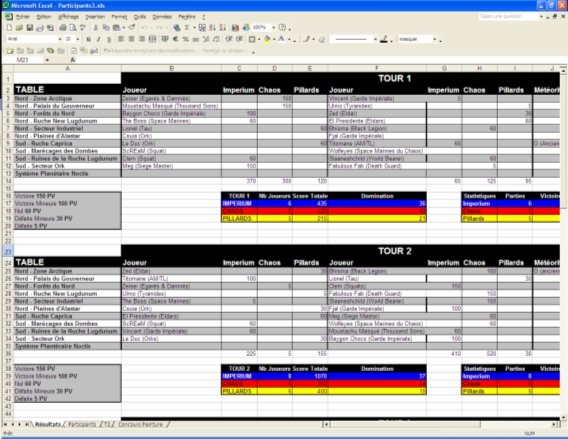Open the Insertion menu
568x439 pixels.
(x=95, y=17)
